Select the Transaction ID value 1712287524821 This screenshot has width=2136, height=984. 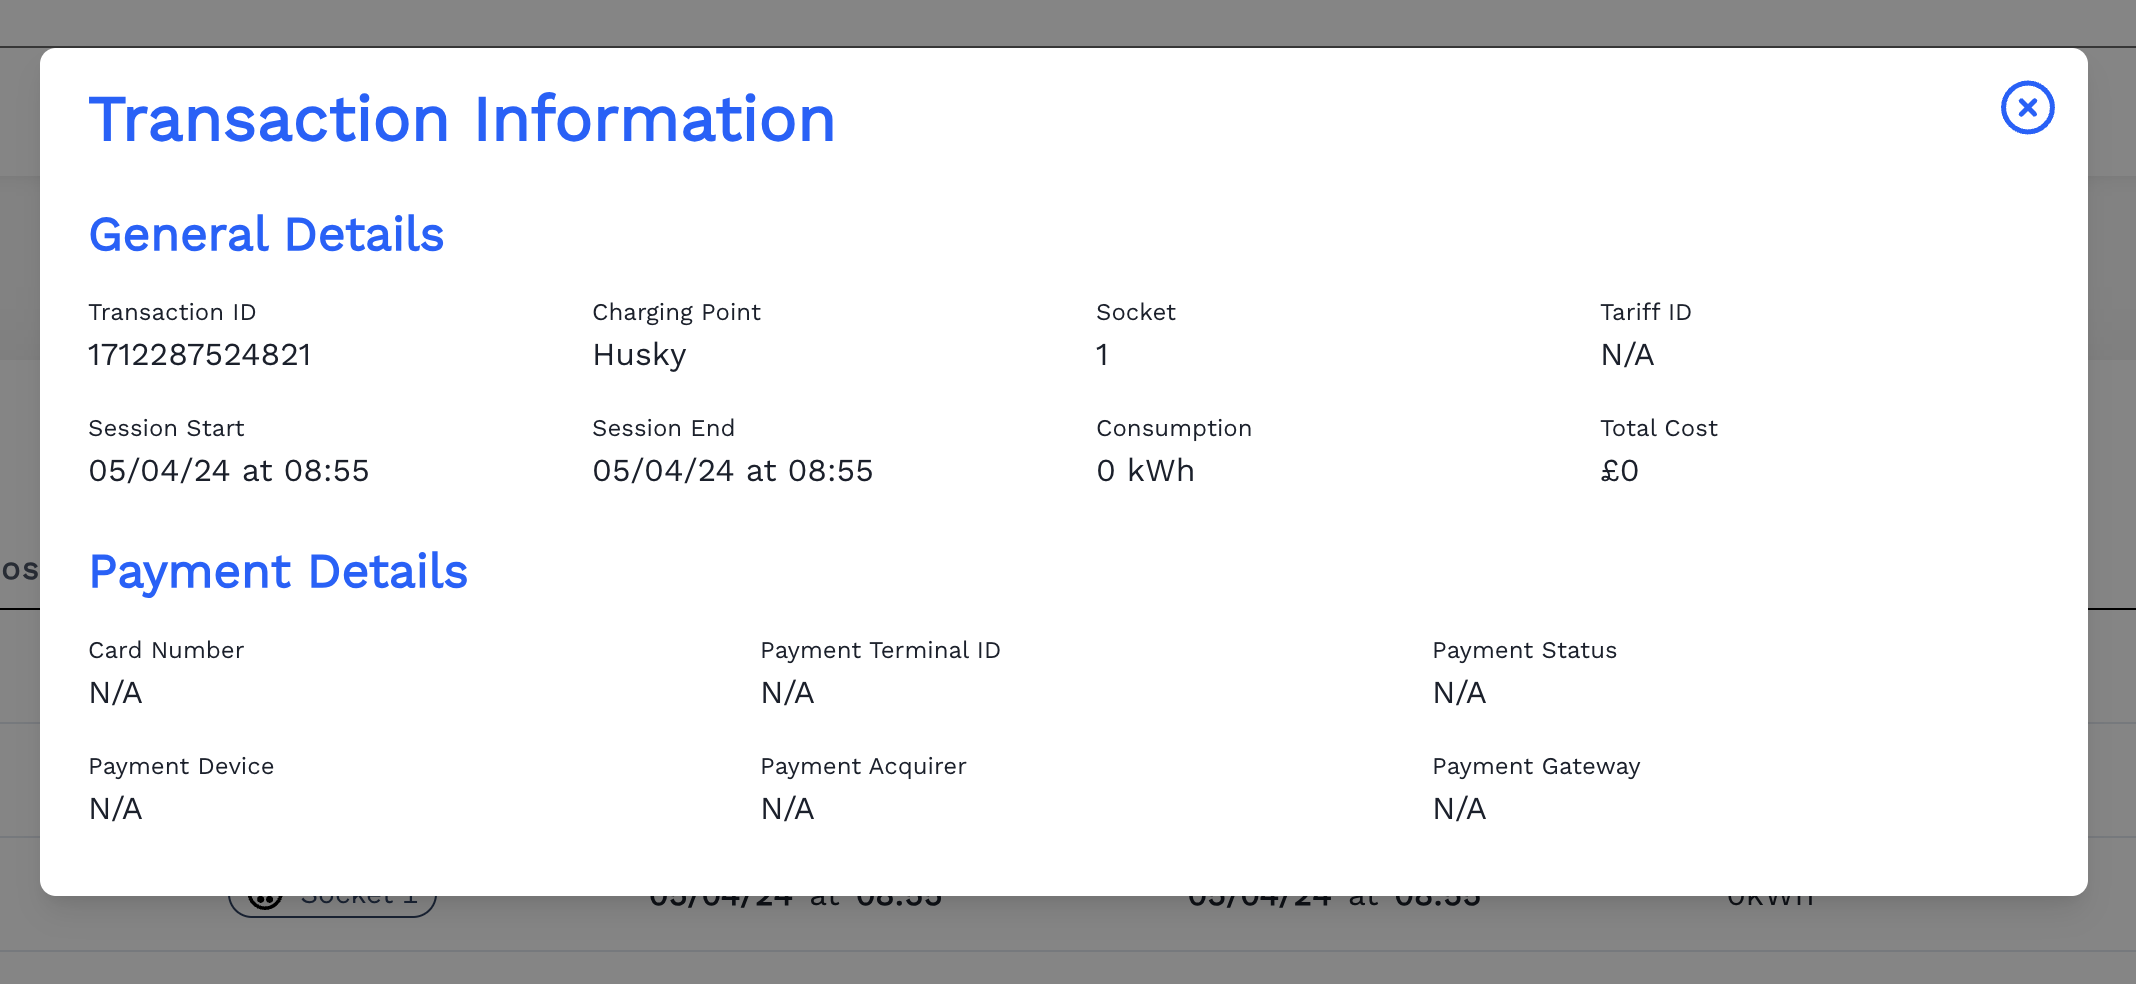(x=199, y=355)
